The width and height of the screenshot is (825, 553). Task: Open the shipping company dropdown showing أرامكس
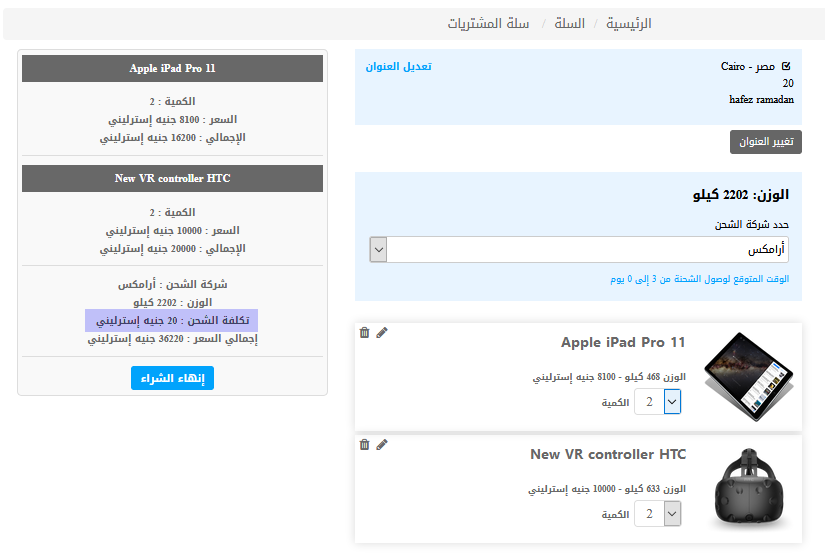[579, 249]
